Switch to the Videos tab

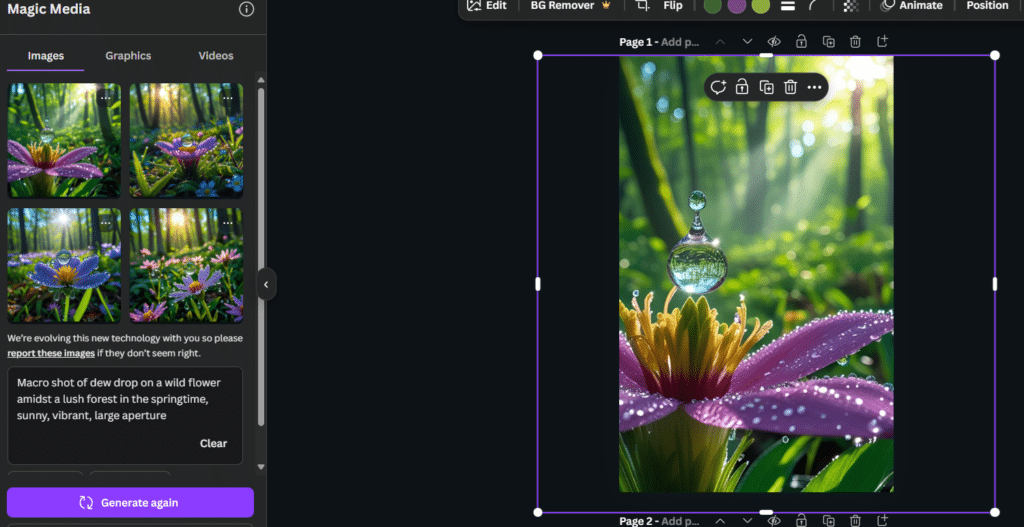[215, 56]
